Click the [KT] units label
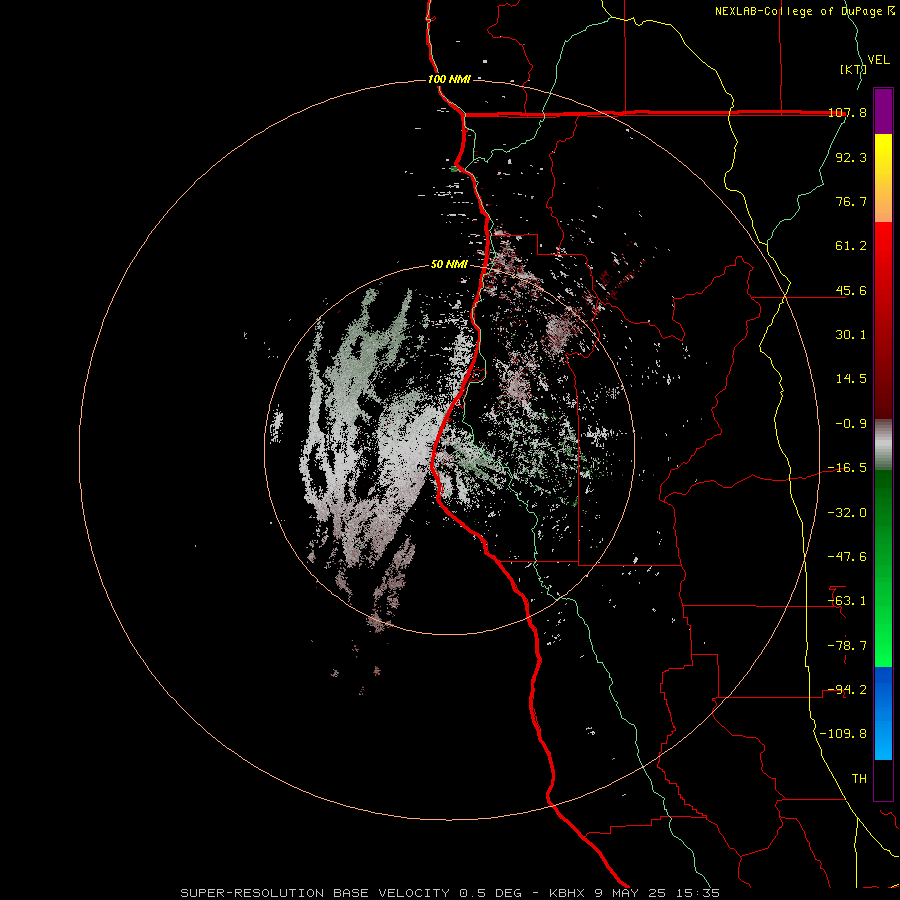The image size is (900, 900). point(853,69)
